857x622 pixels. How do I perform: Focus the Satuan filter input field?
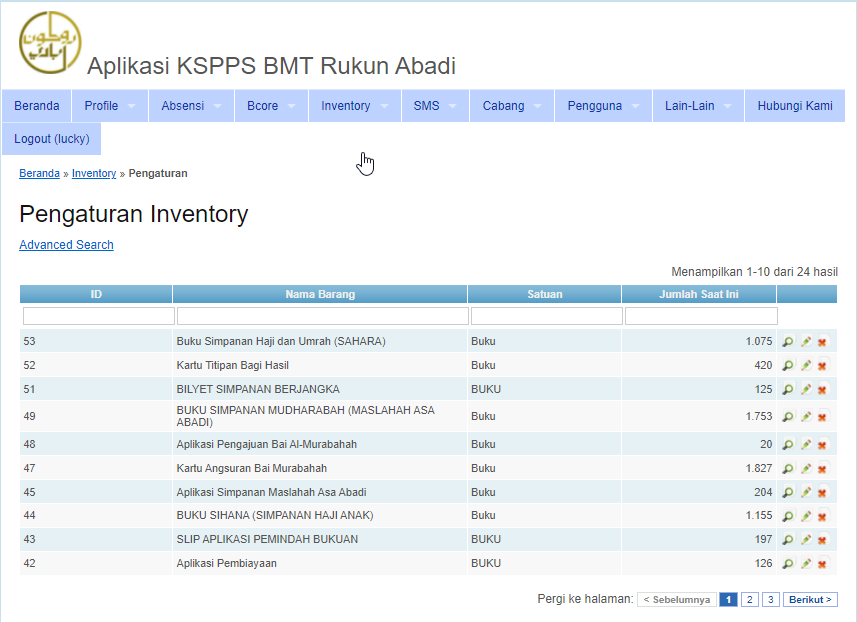pos(547,316)
